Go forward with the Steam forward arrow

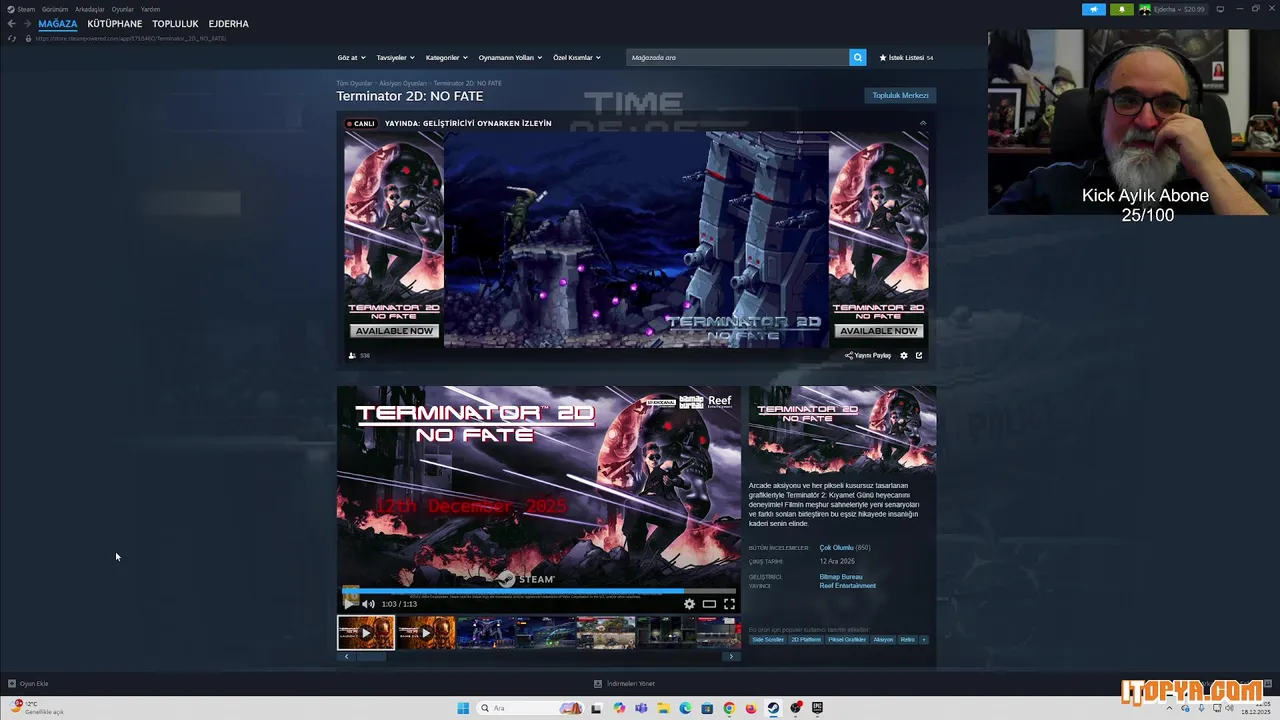point(27,24)
